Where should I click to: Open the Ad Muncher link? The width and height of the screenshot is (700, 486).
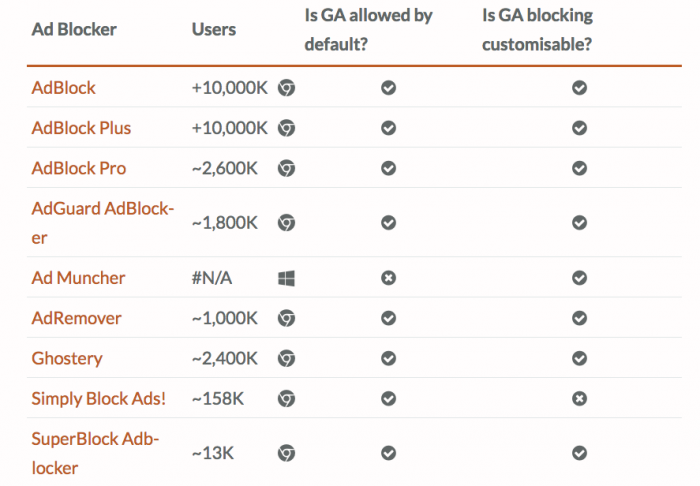tap(78, 278)
